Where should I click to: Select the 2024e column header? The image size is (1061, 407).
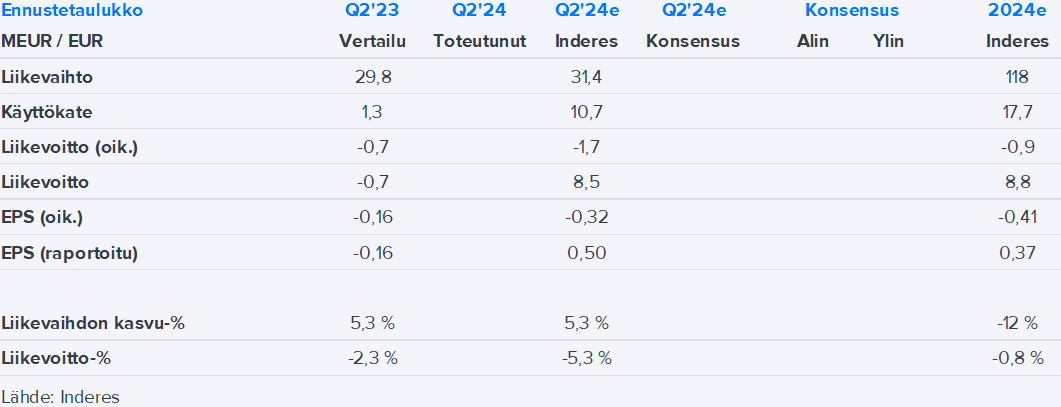point(1013,11)
